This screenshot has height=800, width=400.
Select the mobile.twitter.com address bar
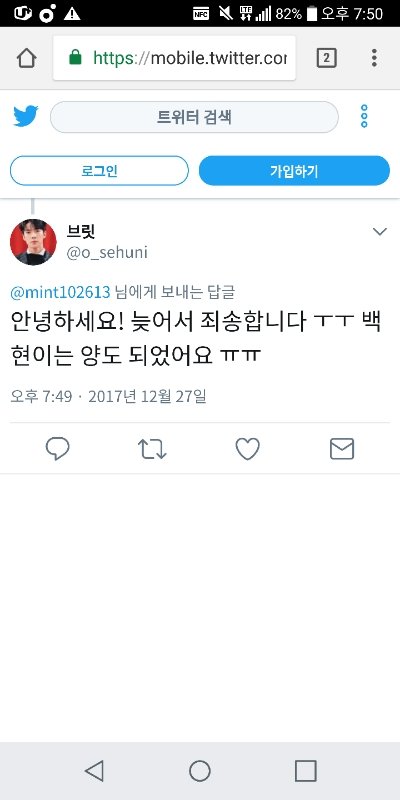pos(174,58)
